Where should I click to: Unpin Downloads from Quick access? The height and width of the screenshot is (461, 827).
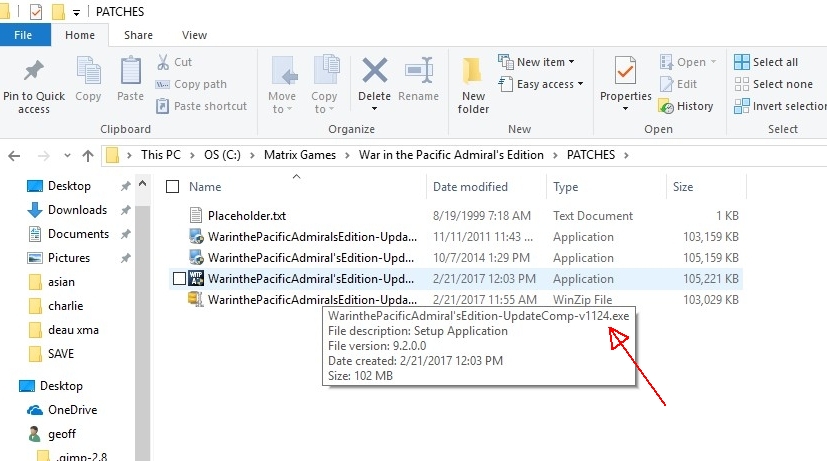click(126, 210)
